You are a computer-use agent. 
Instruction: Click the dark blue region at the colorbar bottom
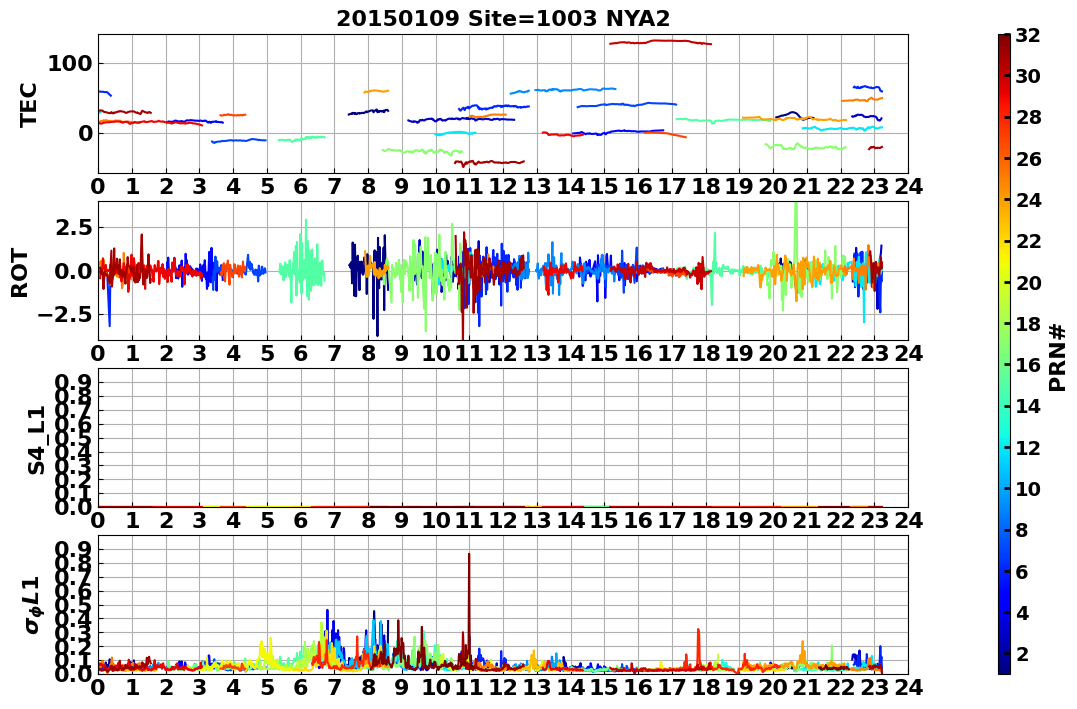(x=1004, y=666)
